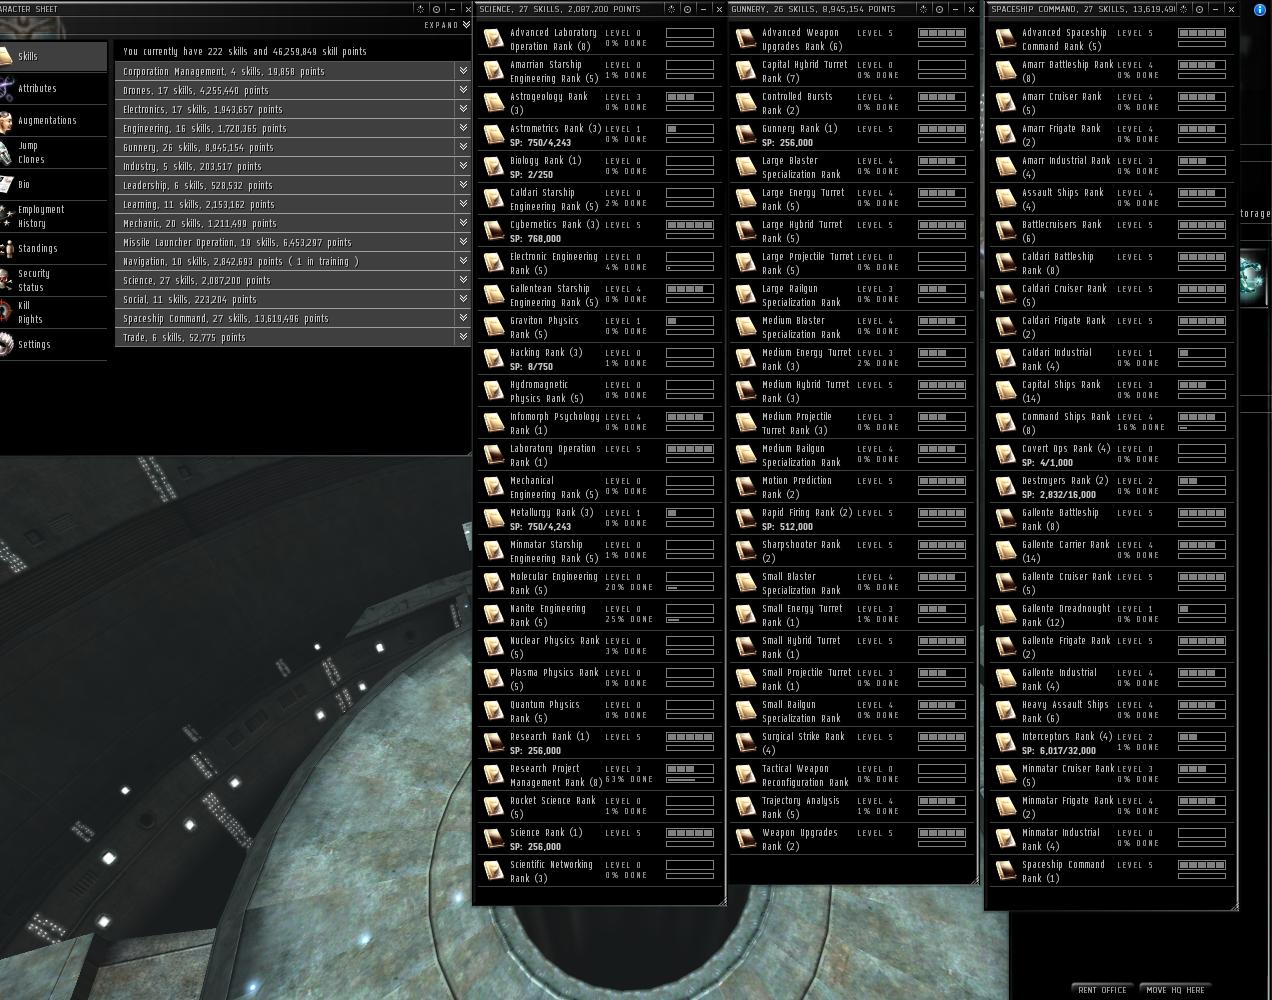This screenshot has height=1000, width=1272.
Task: Click the Covert Ops skill book icon
Action: pos(1005,455)
